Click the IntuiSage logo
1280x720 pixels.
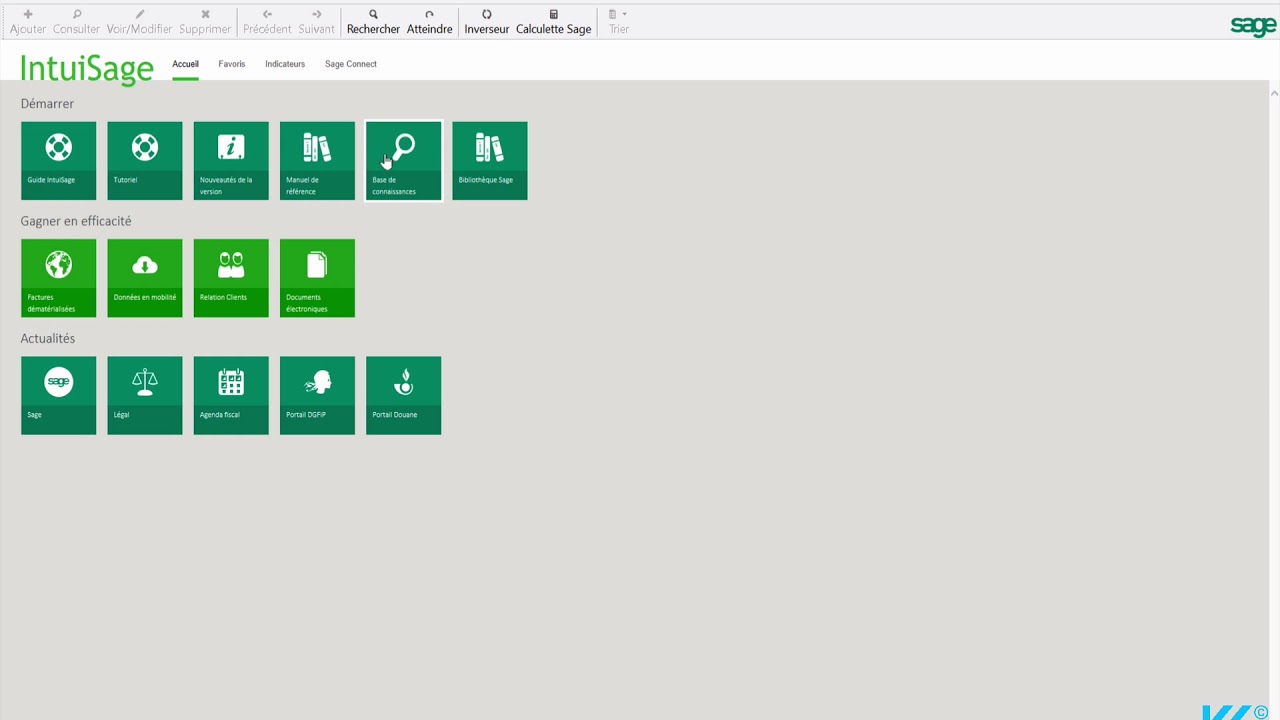click(87, 68)
